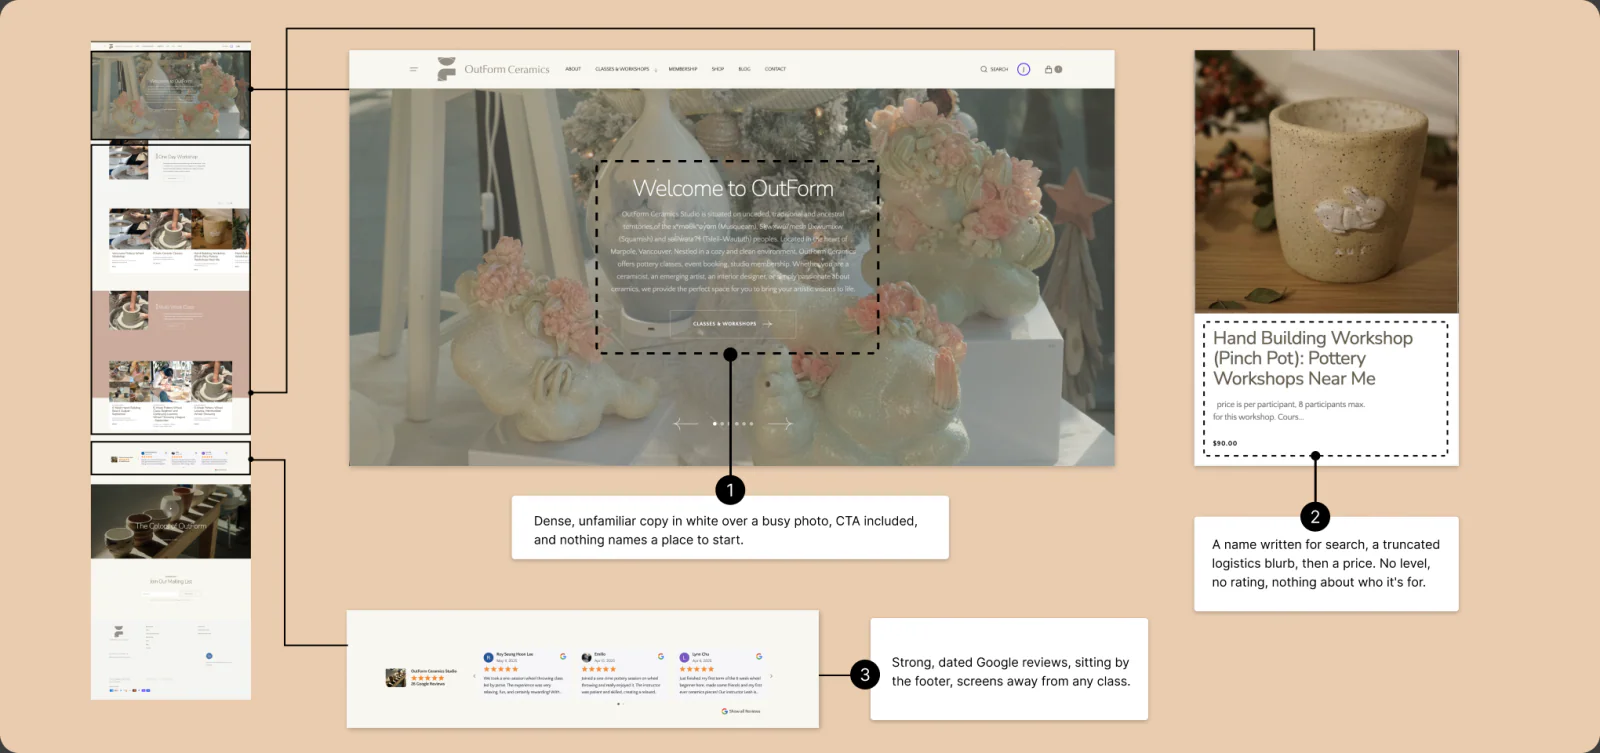Click the search magnifier icon
Image resolution: width=1600 pixels, height=753 pixels.
point(983,69)
